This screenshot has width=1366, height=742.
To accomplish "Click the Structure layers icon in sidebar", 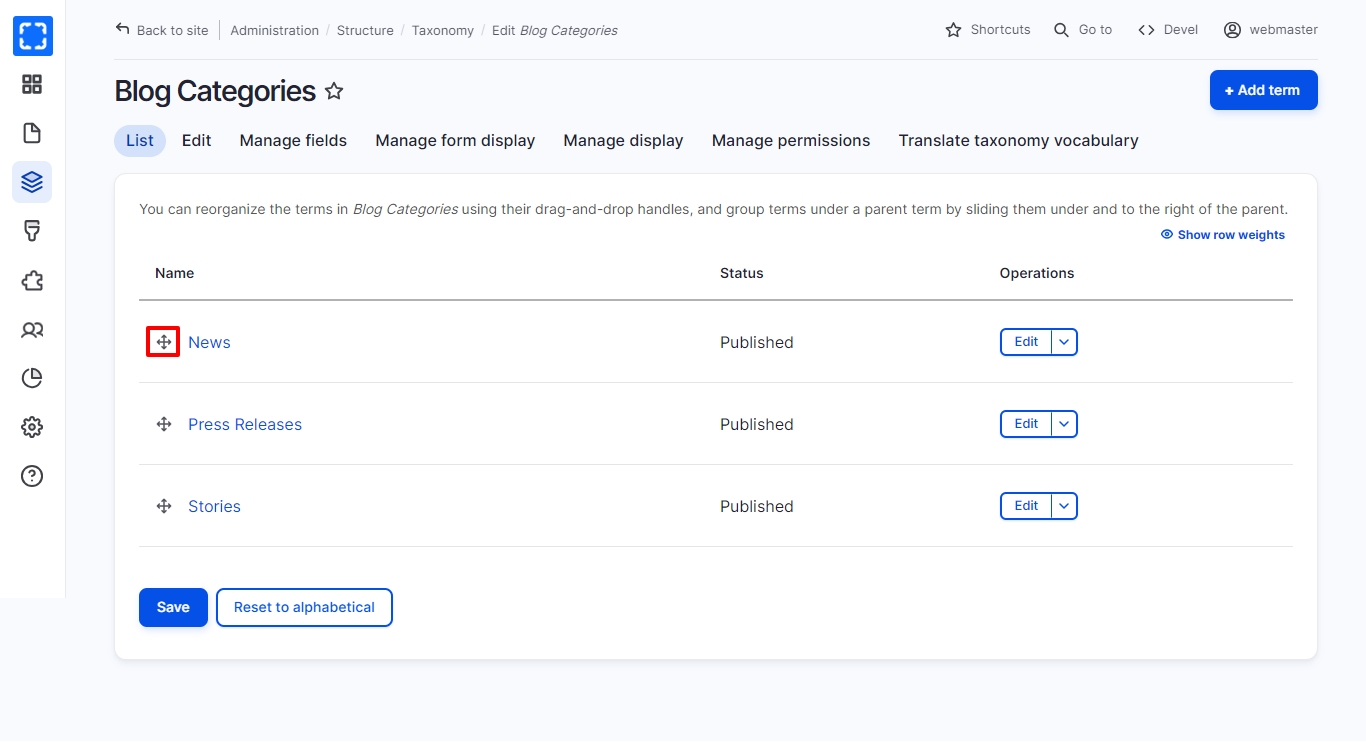I will click(32, 182).
